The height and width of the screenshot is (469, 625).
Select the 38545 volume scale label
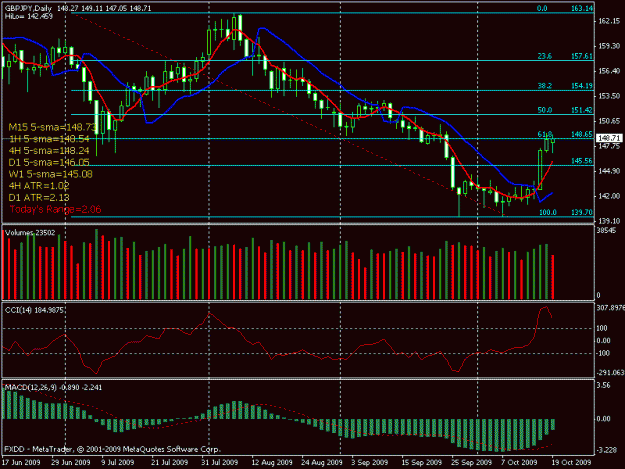coord(606,230)
